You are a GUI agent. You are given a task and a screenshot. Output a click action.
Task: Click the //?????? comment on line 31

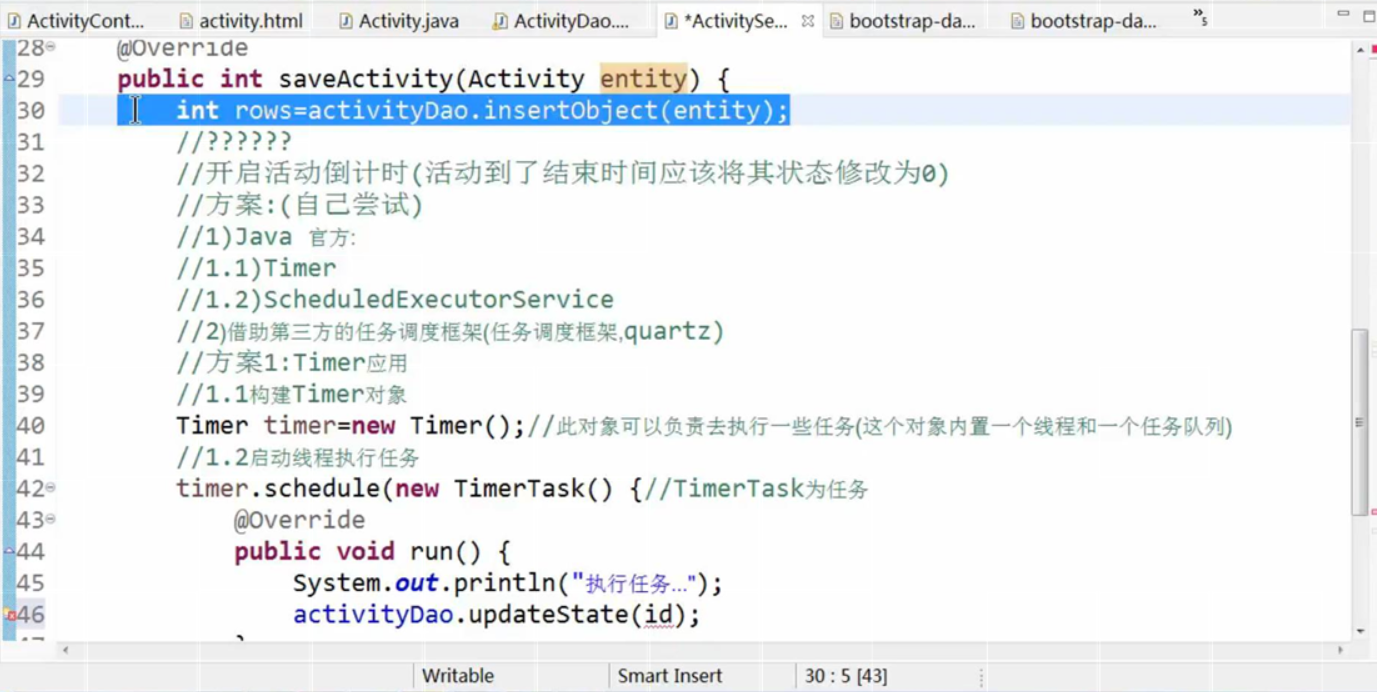pyautogui.click(x=234, y=142)
